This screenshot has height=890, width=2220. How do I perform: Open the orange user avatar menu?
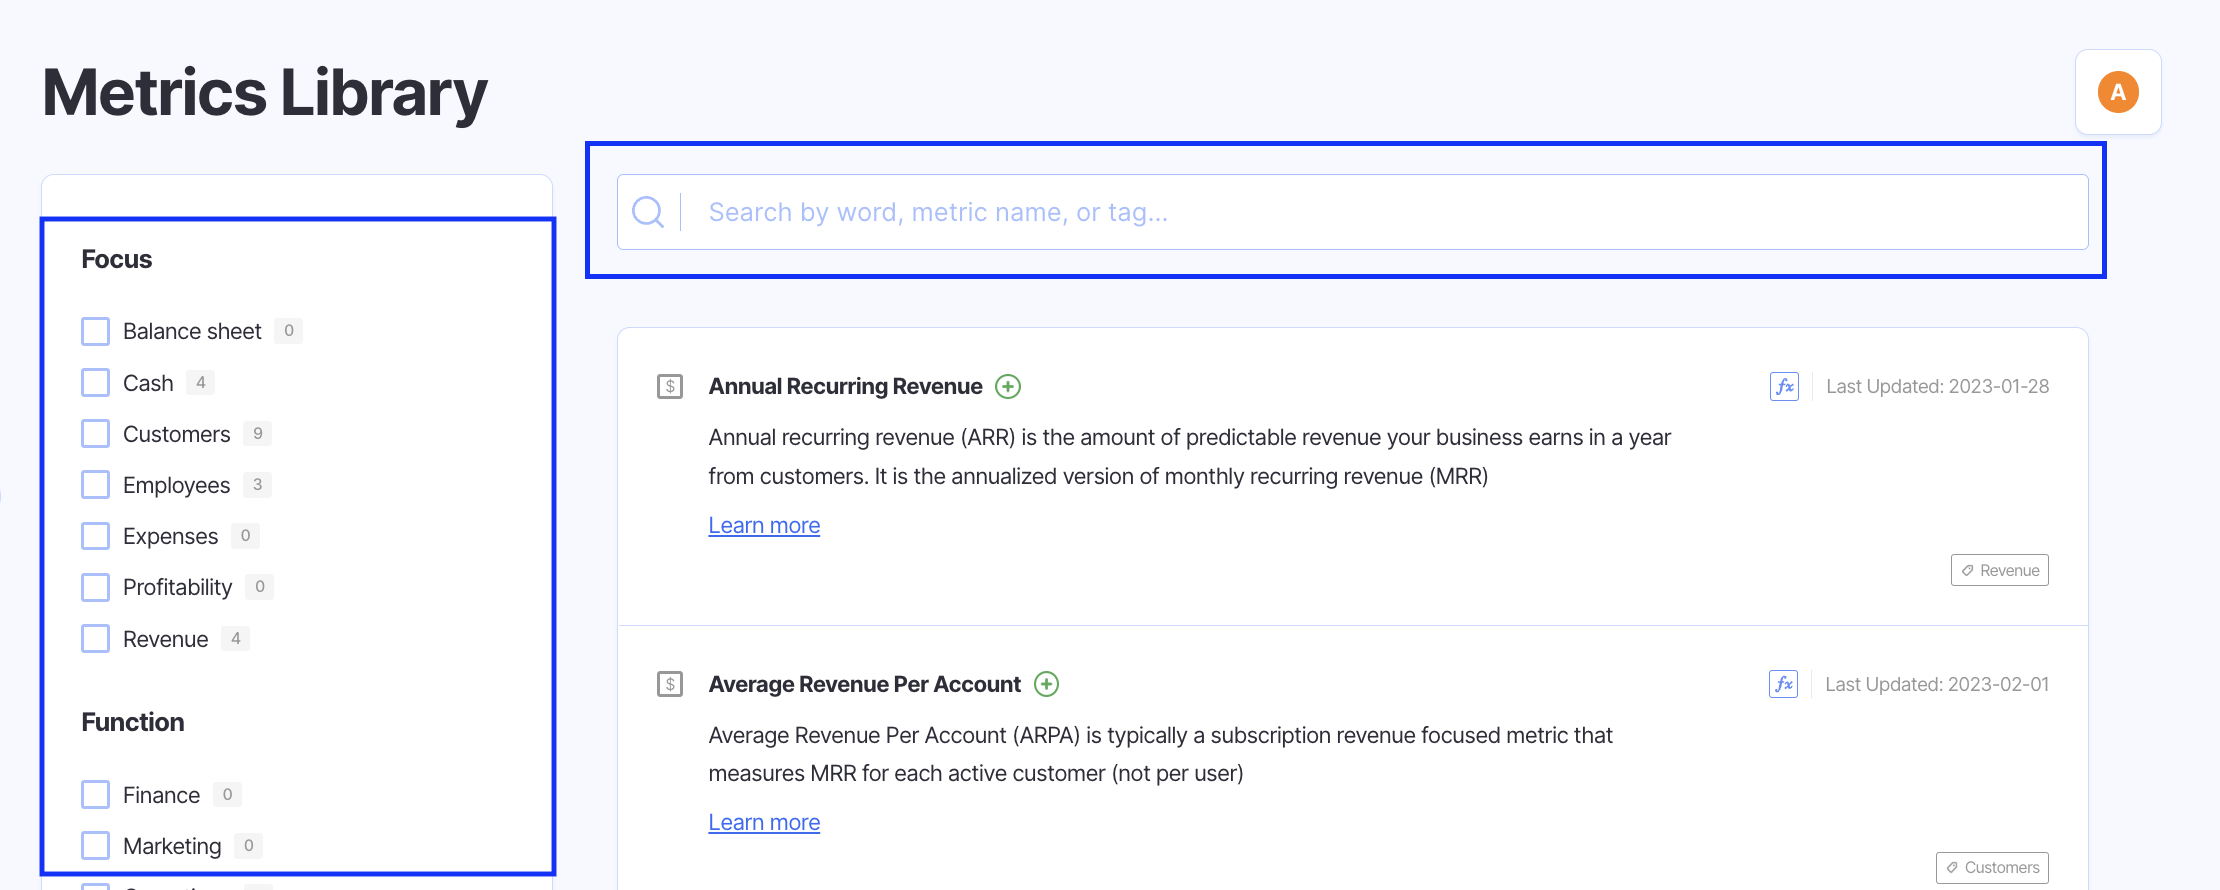point(2118,92)
